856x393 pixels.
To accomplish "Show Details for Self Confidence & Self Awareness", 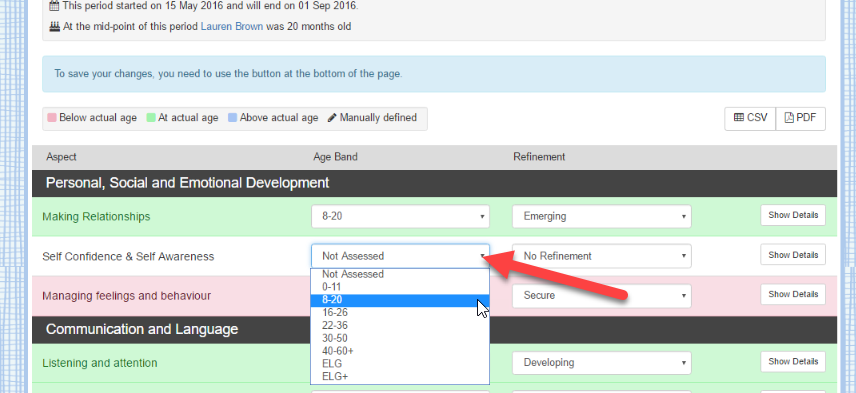I will [793, 255].
